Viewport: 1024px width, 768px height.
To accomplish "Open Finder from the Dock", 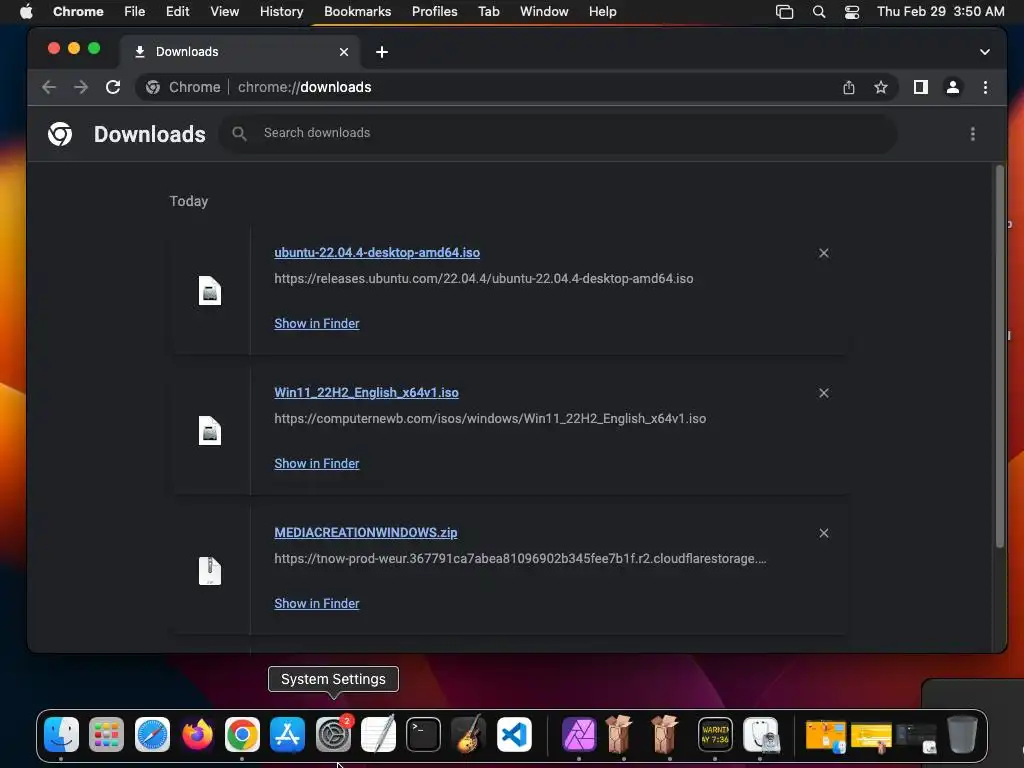I will [61, 735].
